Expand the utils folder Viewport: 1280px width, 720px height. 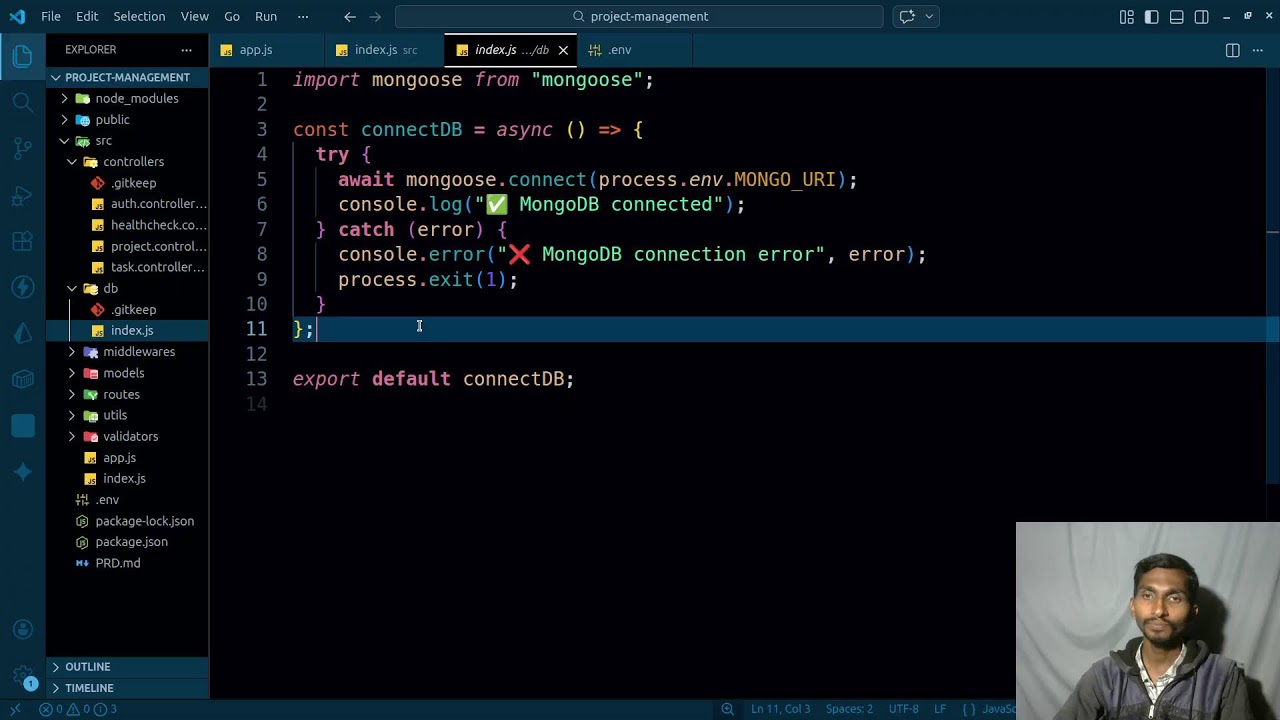127,415
